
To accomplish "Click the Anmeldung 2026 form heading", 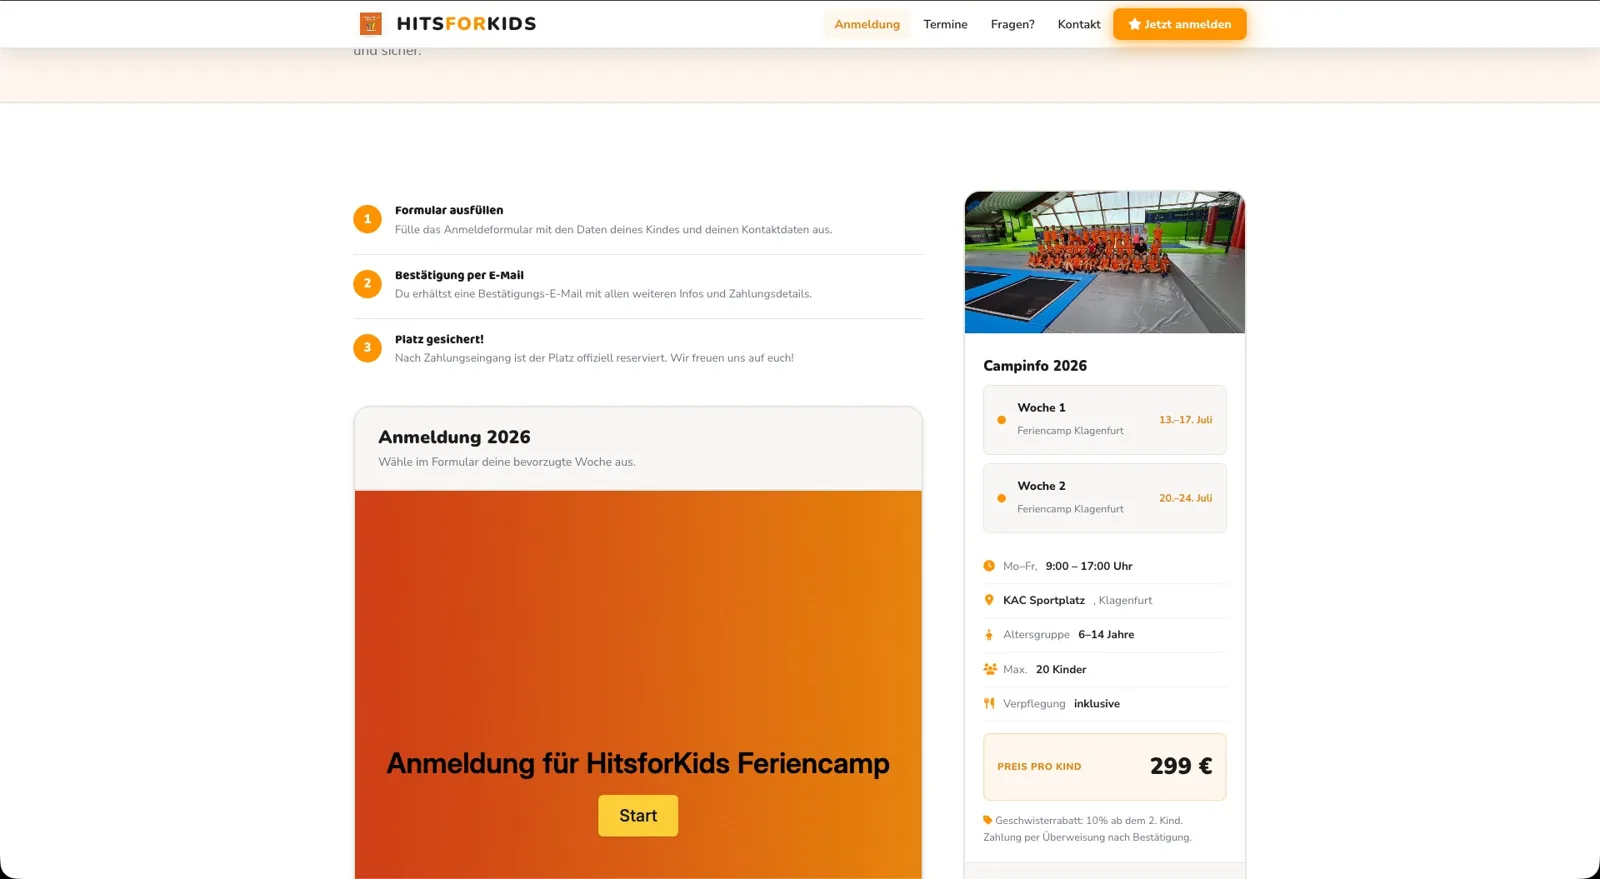I will [x=454, y=437].
